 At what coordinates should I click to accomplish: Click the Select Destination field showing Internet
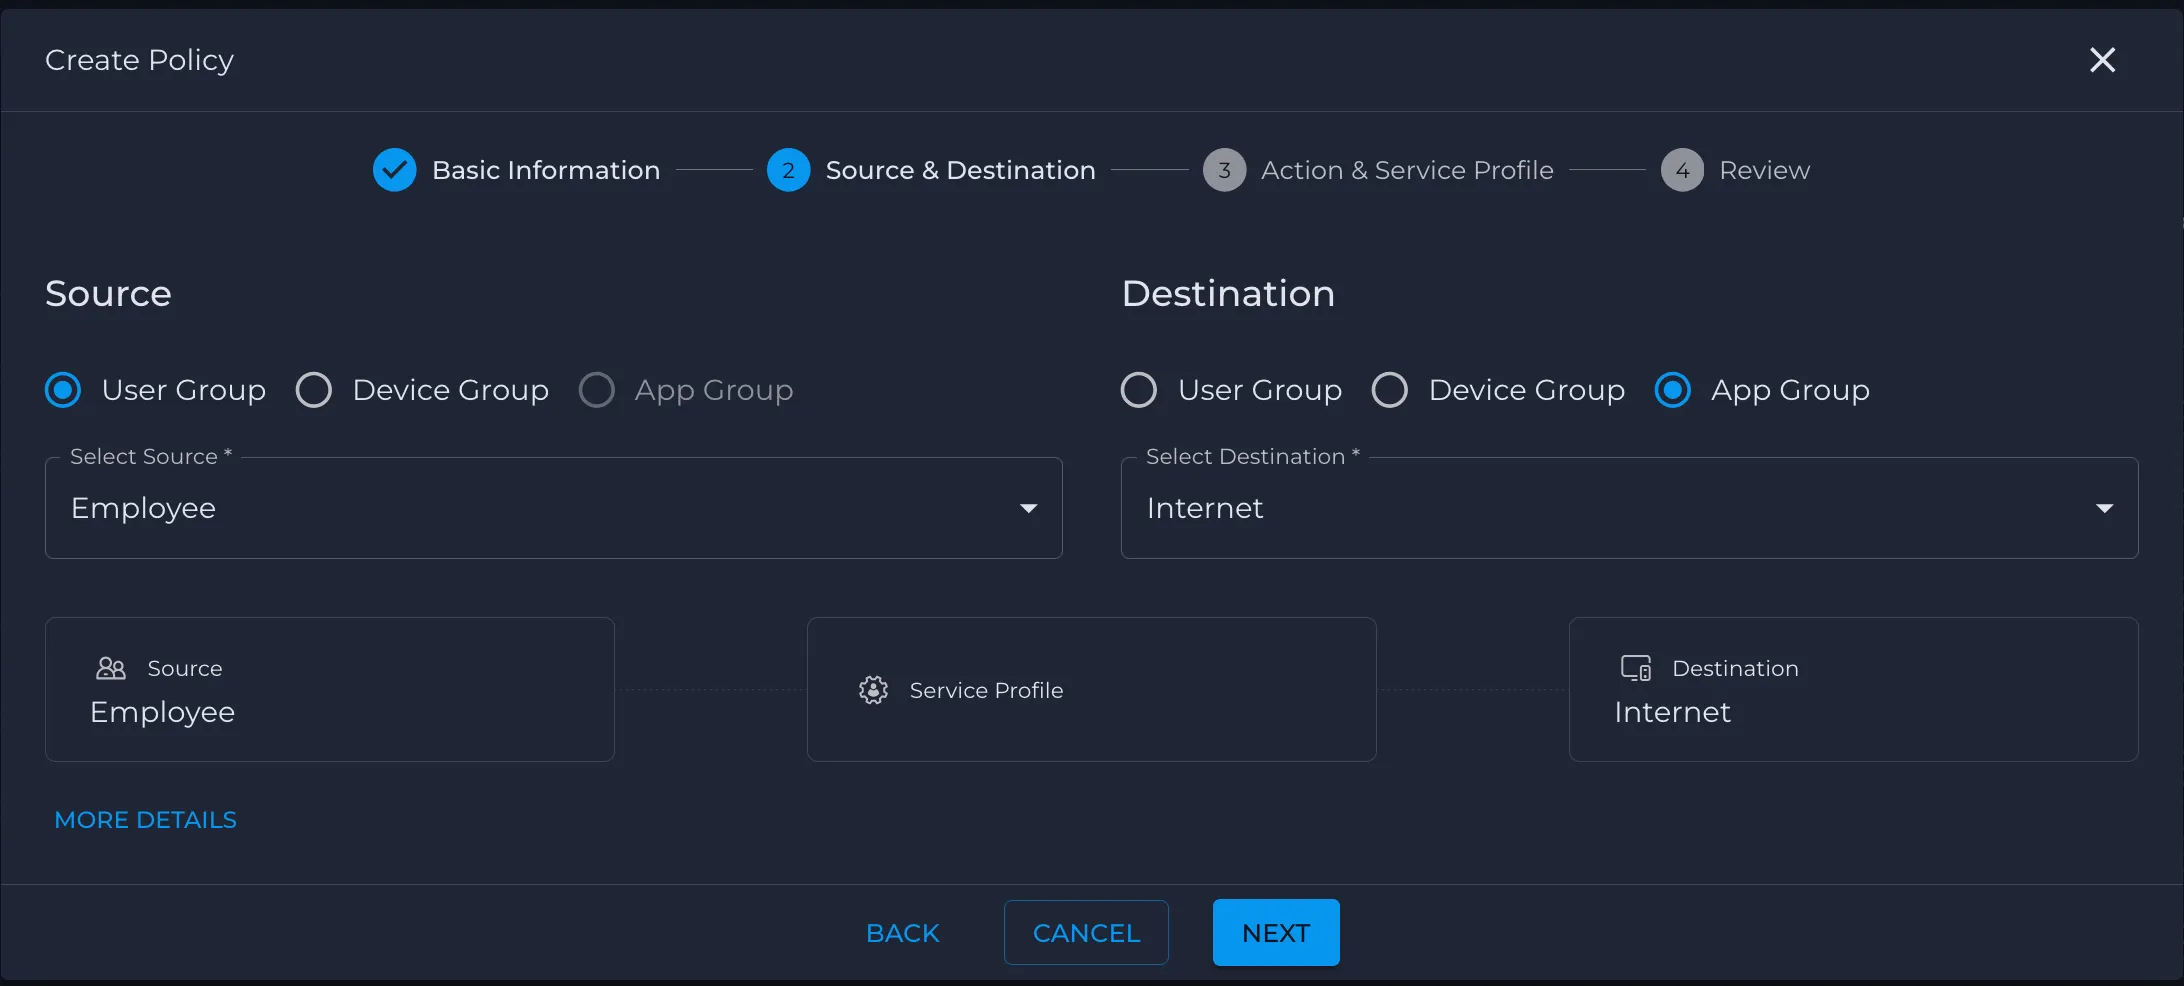1629,508
